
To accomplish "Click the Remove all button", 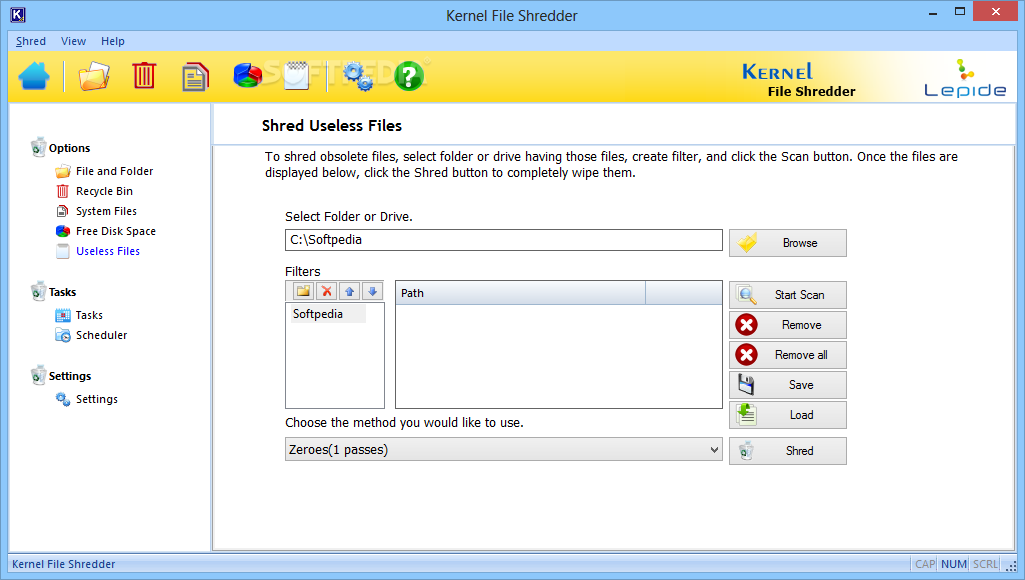I will tap(788, 355).
